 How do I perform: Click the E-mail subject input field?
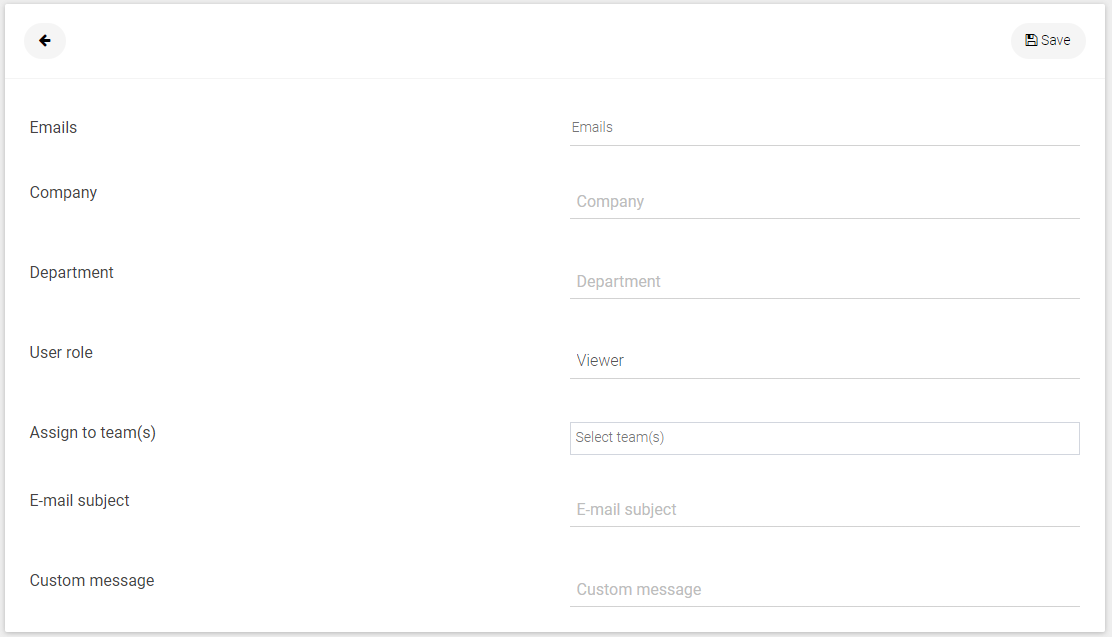click(x=825, y=510)
